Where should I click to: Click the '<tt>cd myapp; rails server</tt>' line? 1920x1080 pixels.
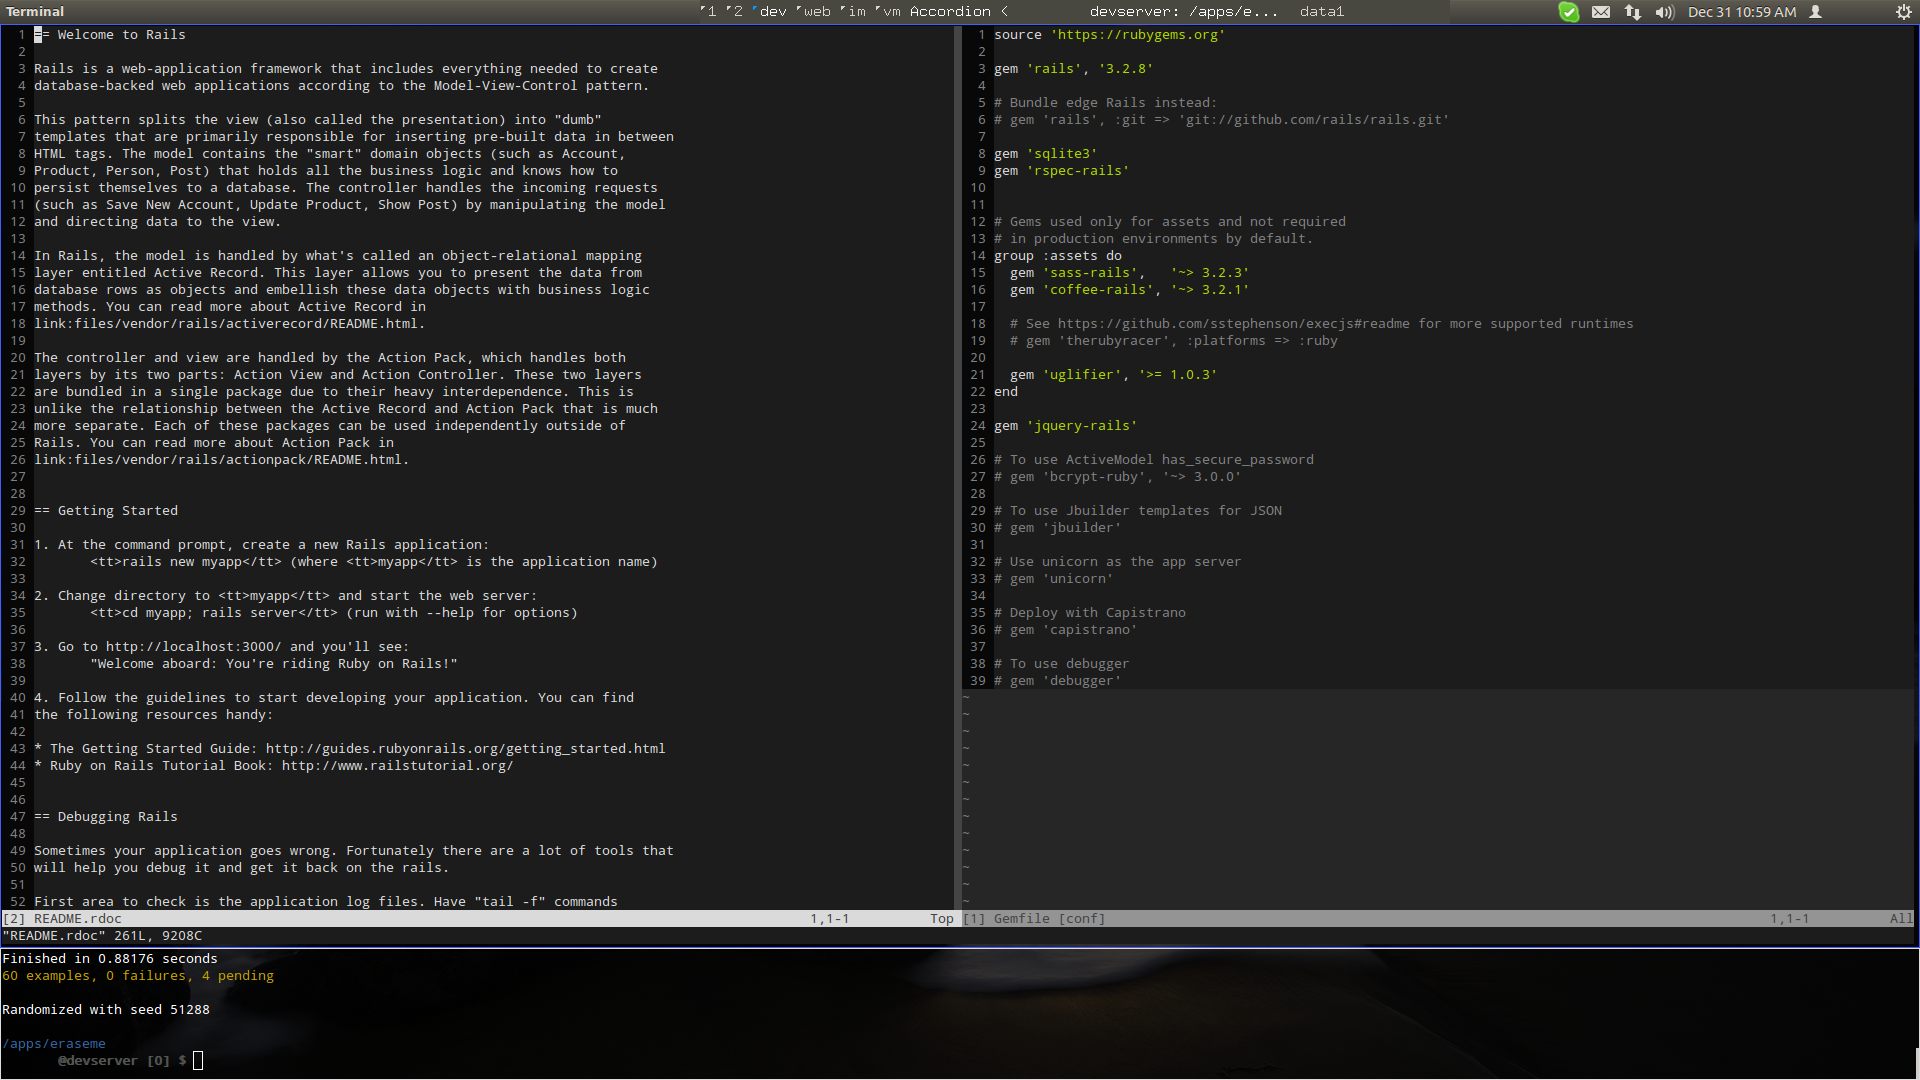pyautogui.click(x=334, y=613)
